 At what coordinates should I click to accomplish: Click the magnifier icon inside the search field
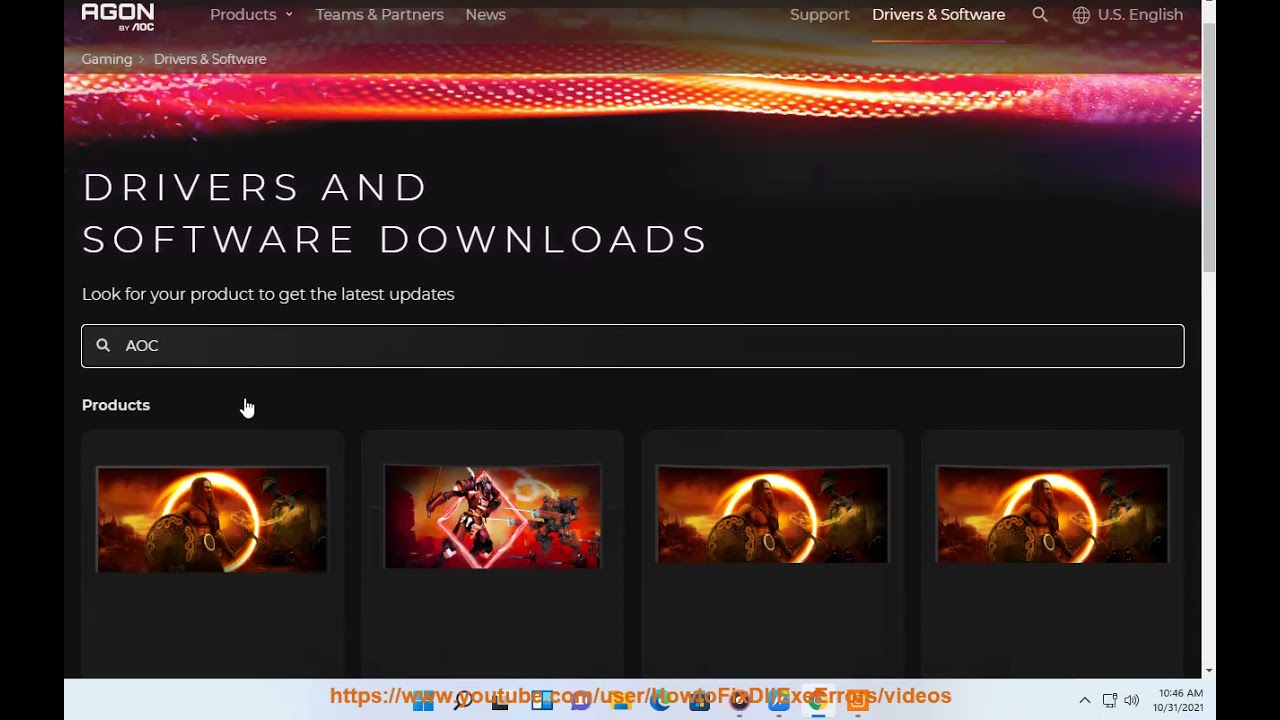coord(103,345)
